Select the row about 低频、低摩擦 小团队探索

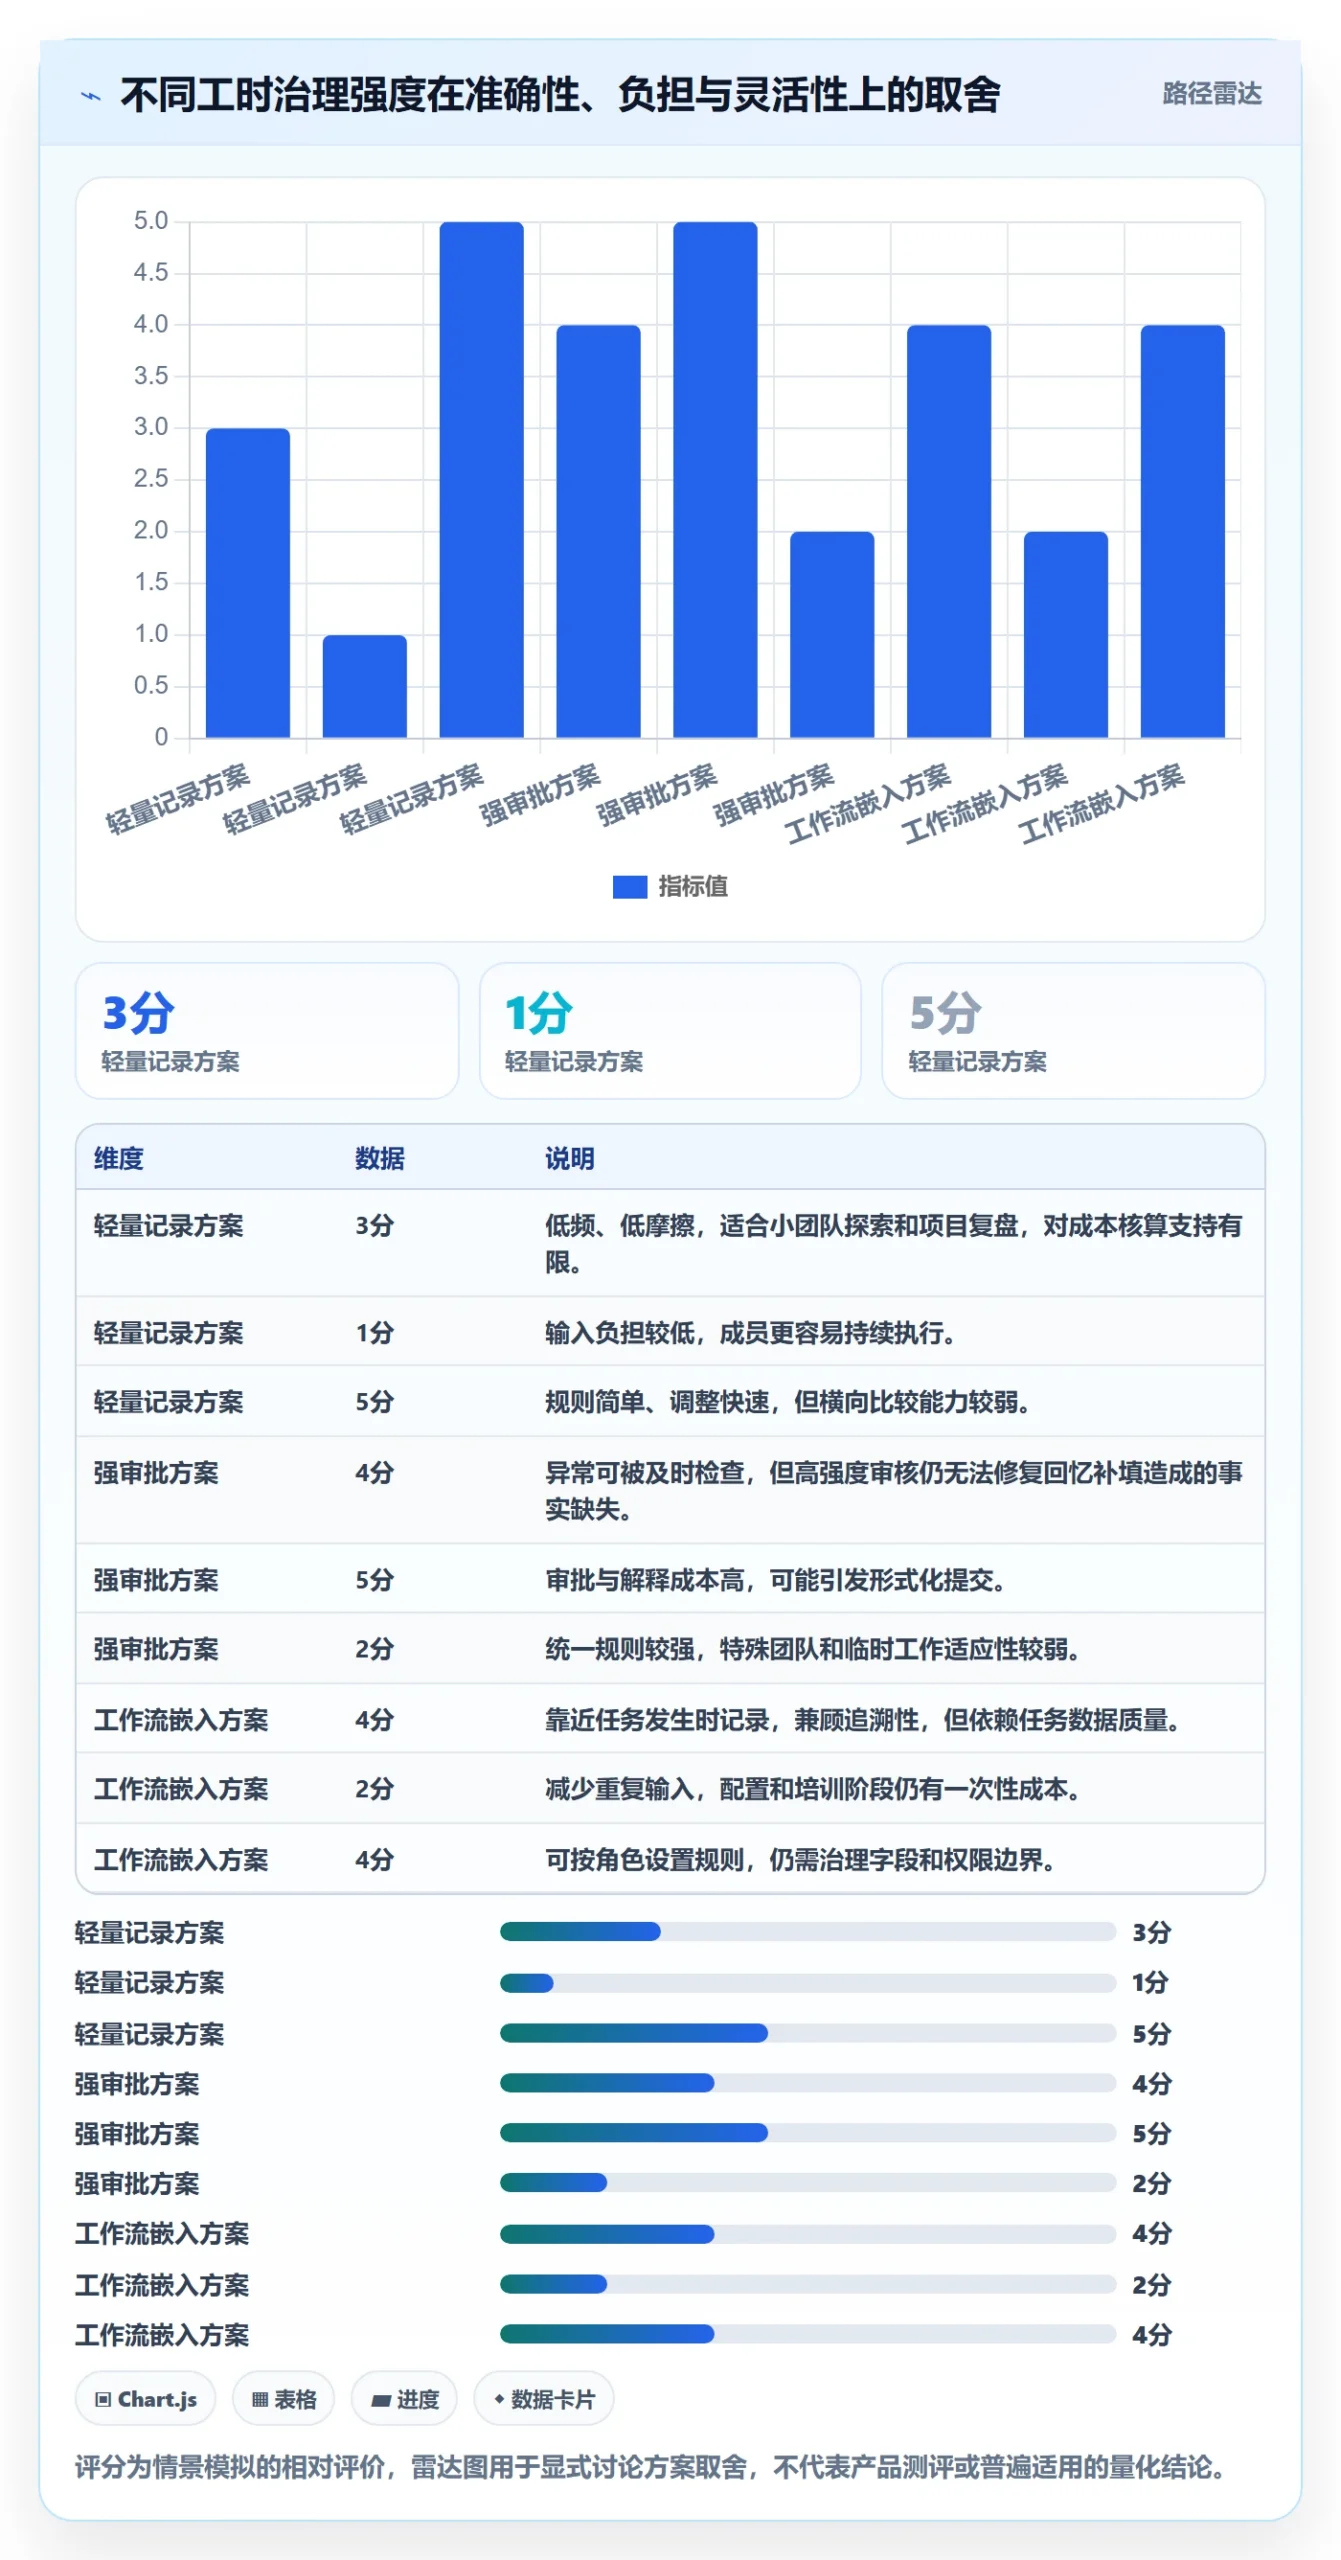coord(670,1243)
